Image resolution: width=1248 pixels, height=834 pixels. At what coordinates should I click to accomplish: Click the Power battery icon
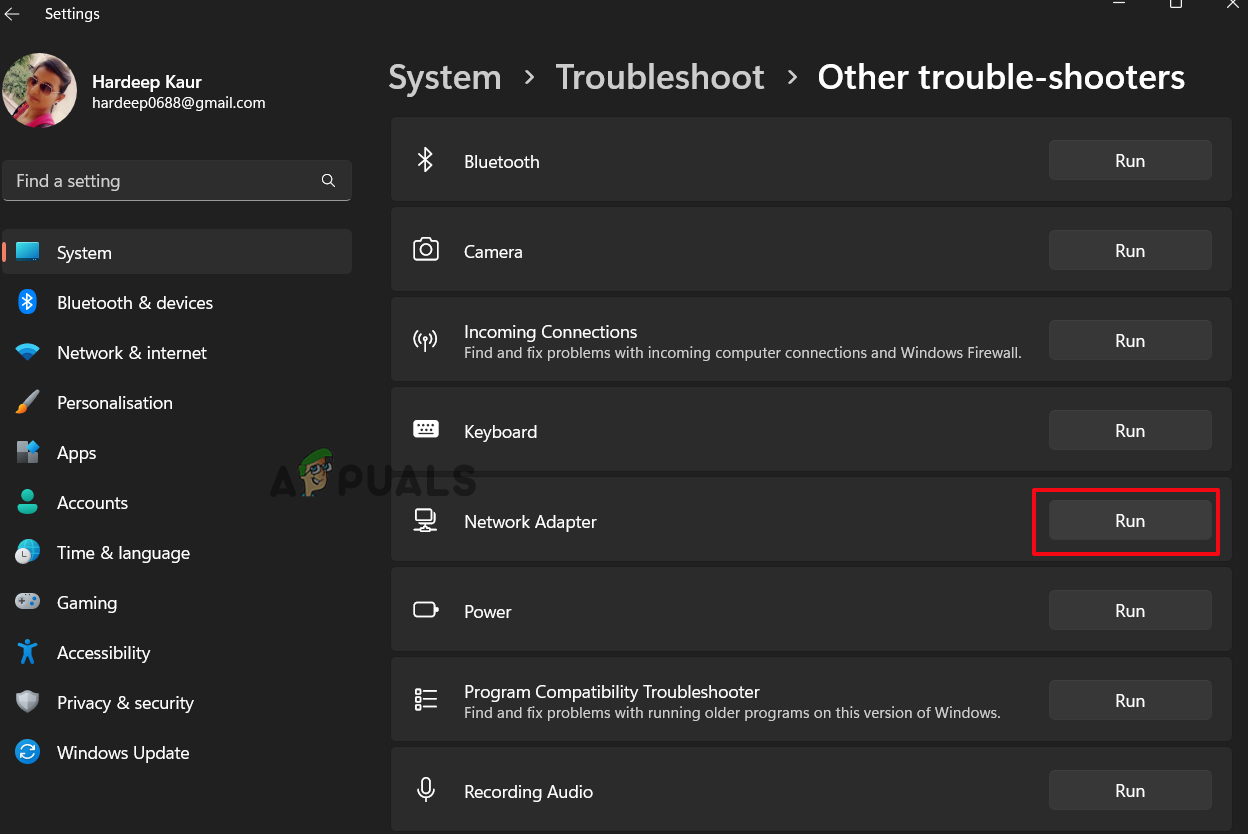[426, 610]
